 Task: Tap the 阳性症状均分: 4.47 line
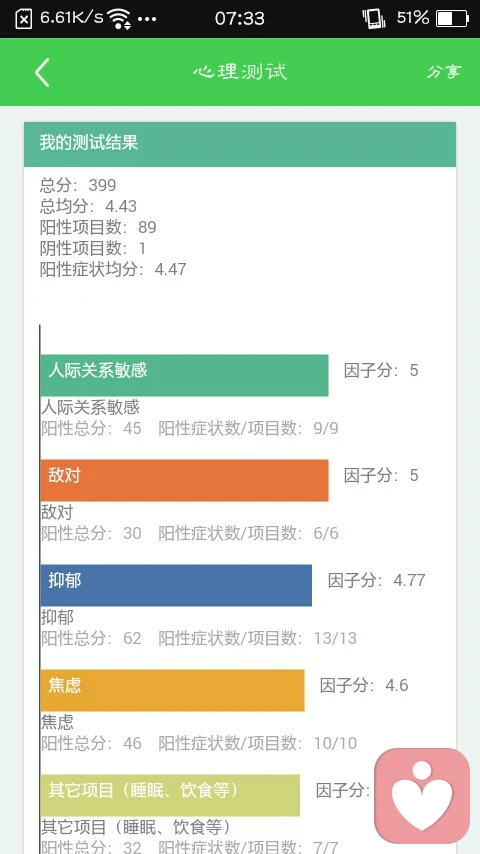pyautogui.click(x=113, y=269)
